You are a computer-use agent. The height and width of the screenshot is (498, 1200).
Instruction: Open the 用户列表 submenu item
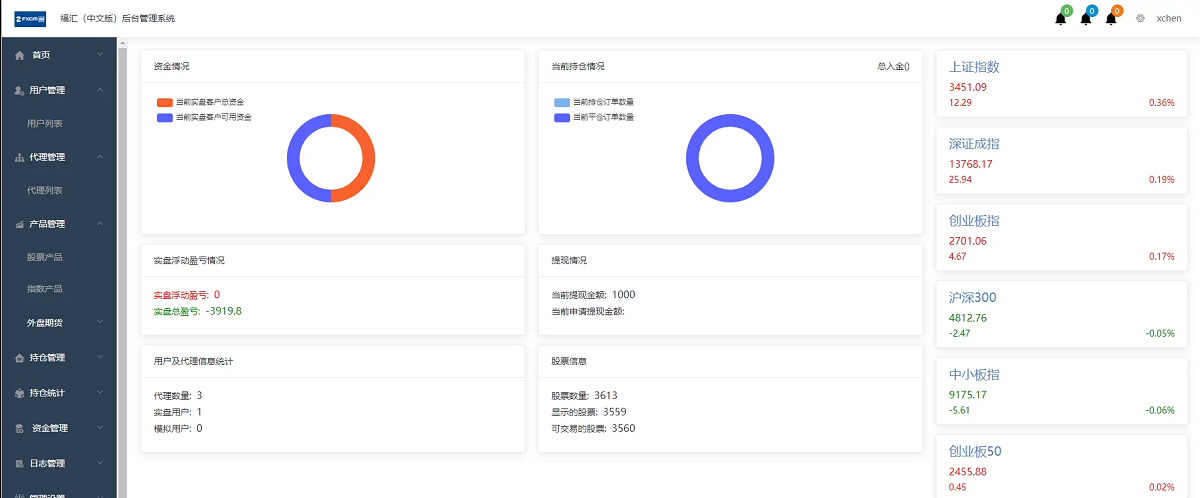[45, 123]
